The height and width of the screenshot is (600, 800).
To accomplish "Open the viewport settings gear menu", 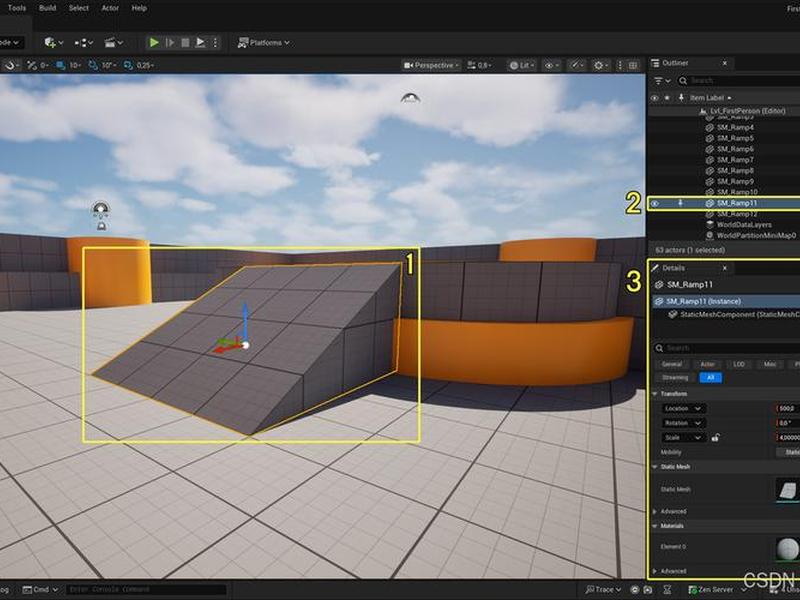I will point(601,65).
